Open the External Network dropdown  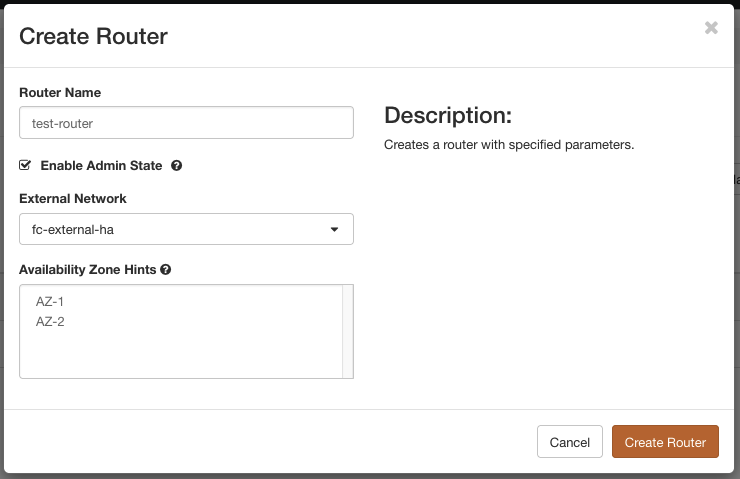[x=186, y=229]
